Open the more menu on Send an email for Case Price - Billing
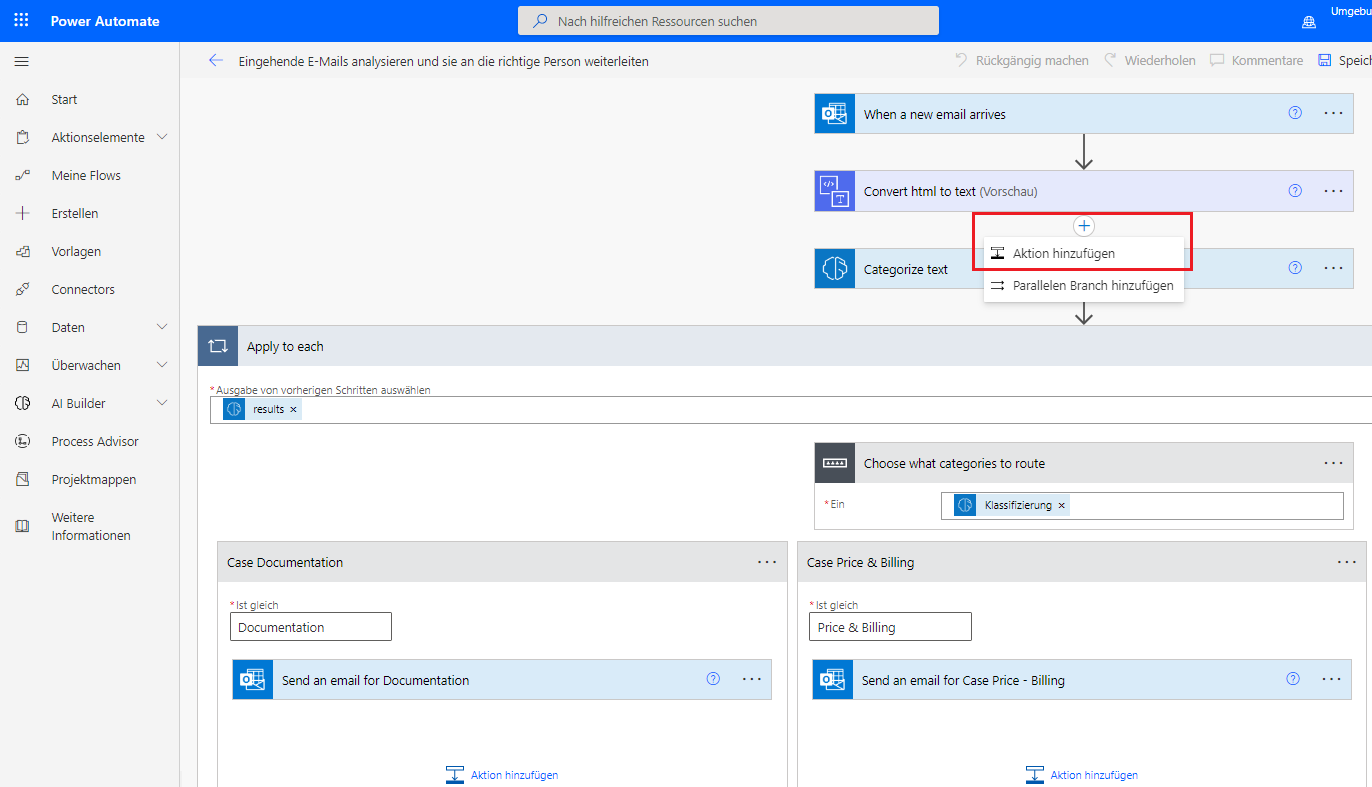Screen dimensions: 1372x787 point(1331,678)
